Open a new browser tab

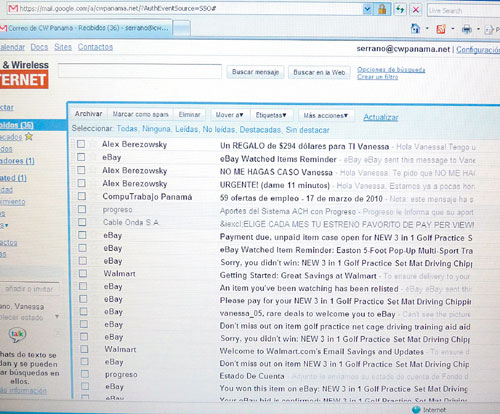point(182,28)
